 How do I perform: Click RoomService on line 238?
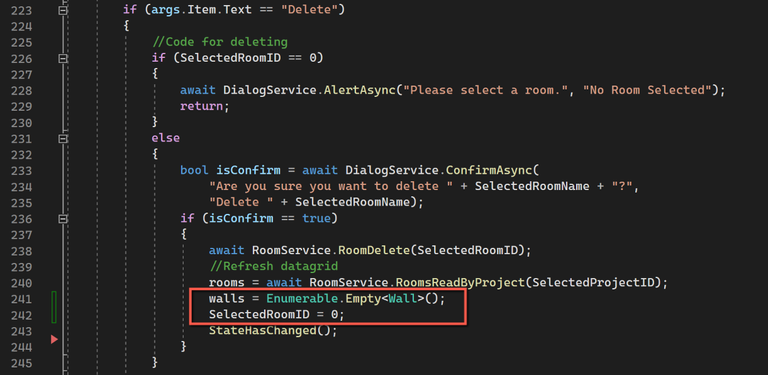click(291, 250)
